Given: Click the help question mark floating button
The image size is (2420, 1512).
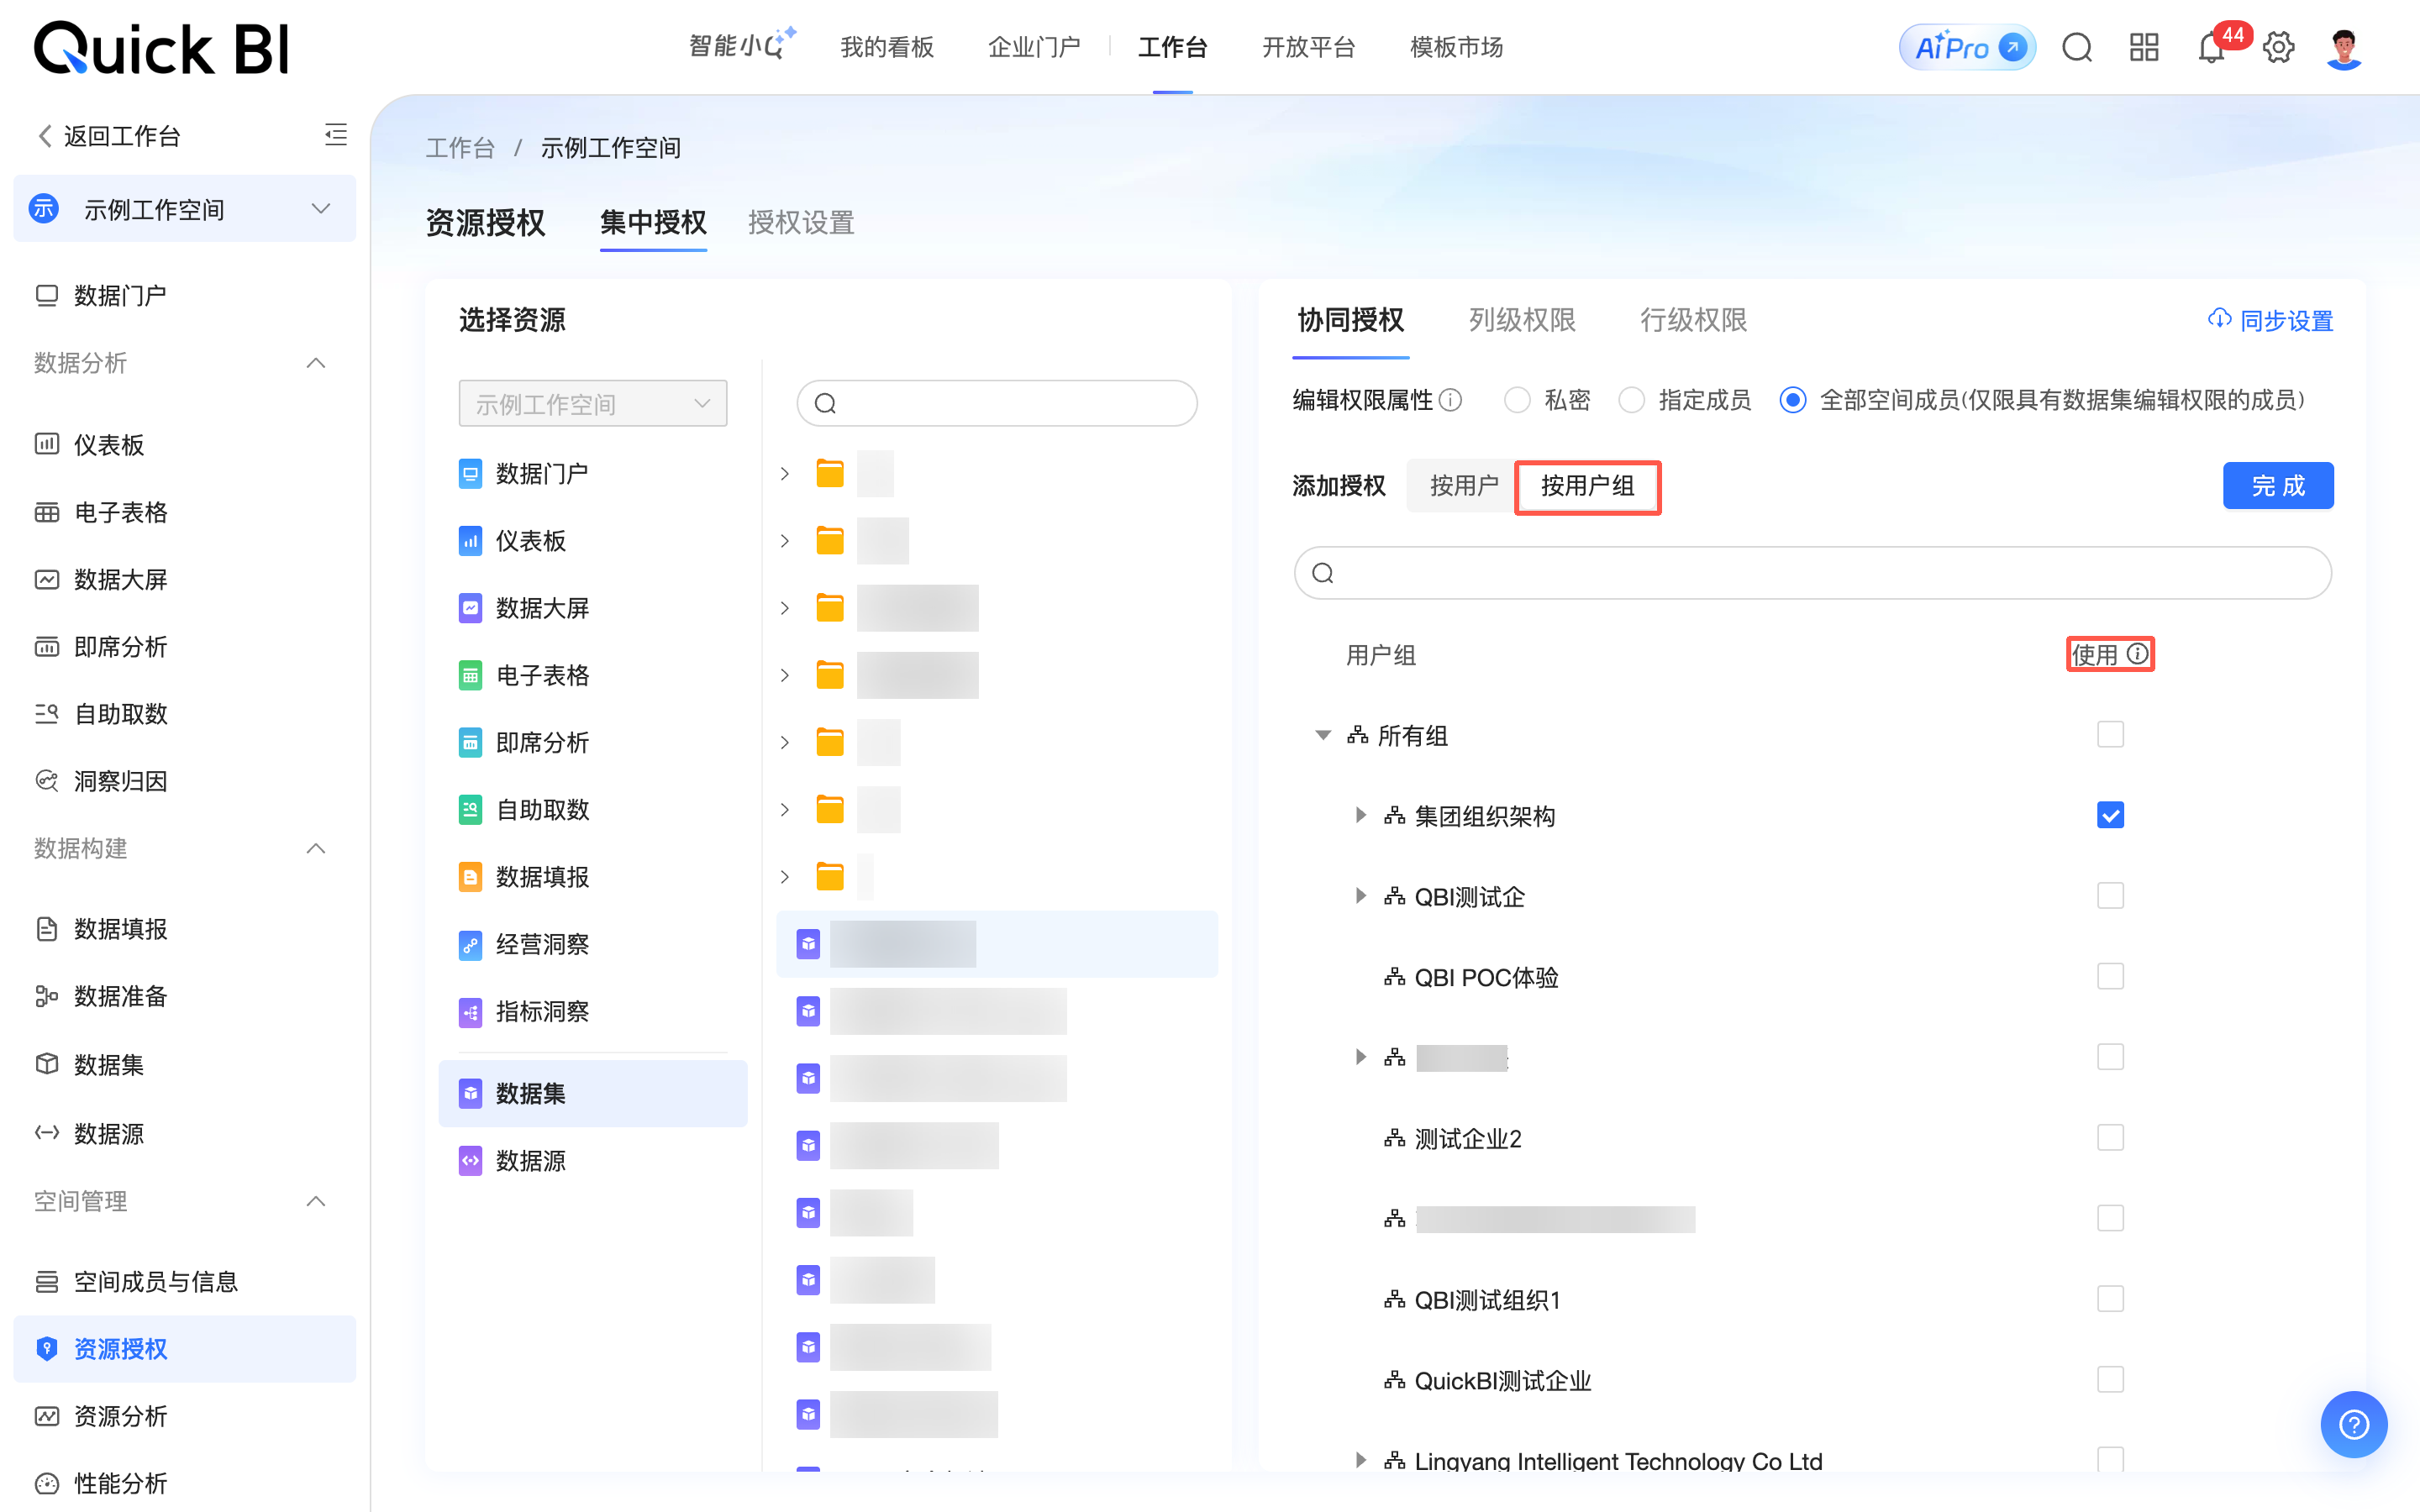Looking at the screenshot, I should point(2353,1424).
